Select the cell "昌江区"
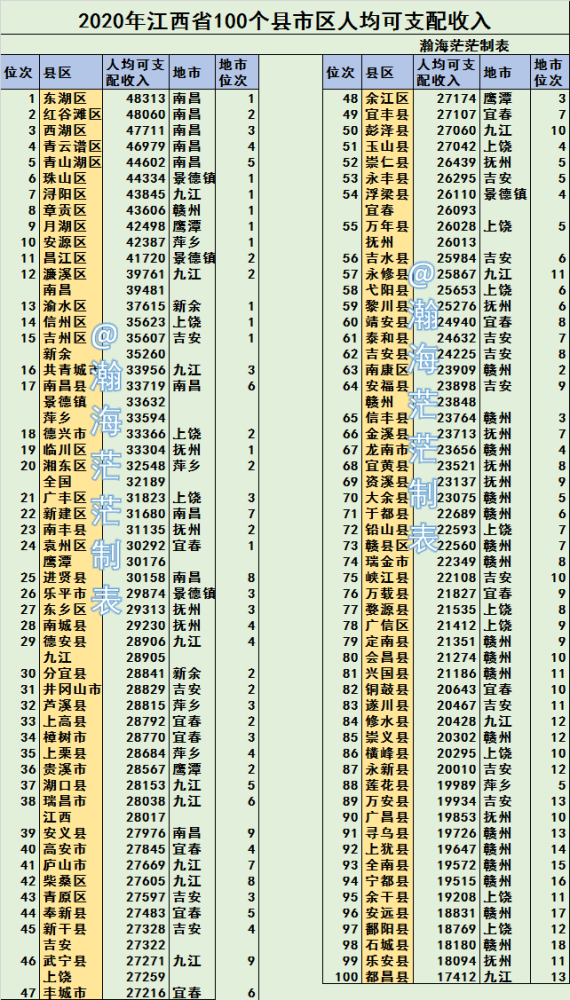Image resolution: width=570 pixels, height=1000 pixels. click(x=64, y=258)
